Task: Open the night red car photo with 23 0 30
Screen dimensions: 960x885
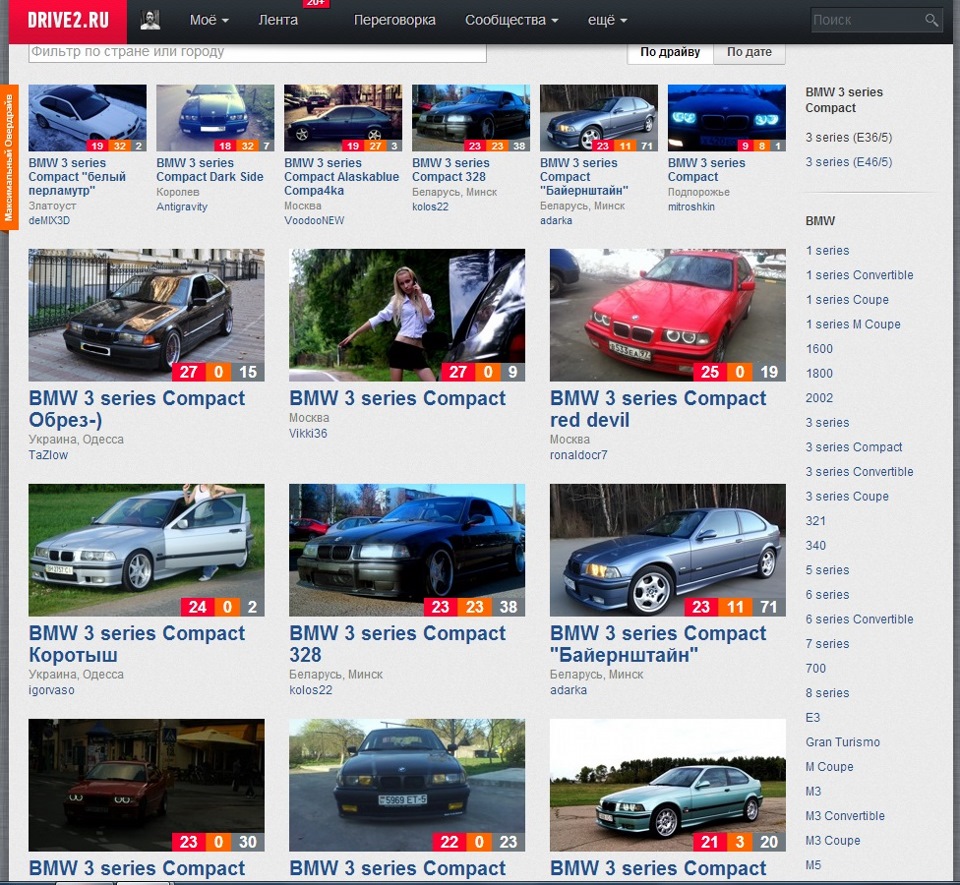Action: [146, 785]
